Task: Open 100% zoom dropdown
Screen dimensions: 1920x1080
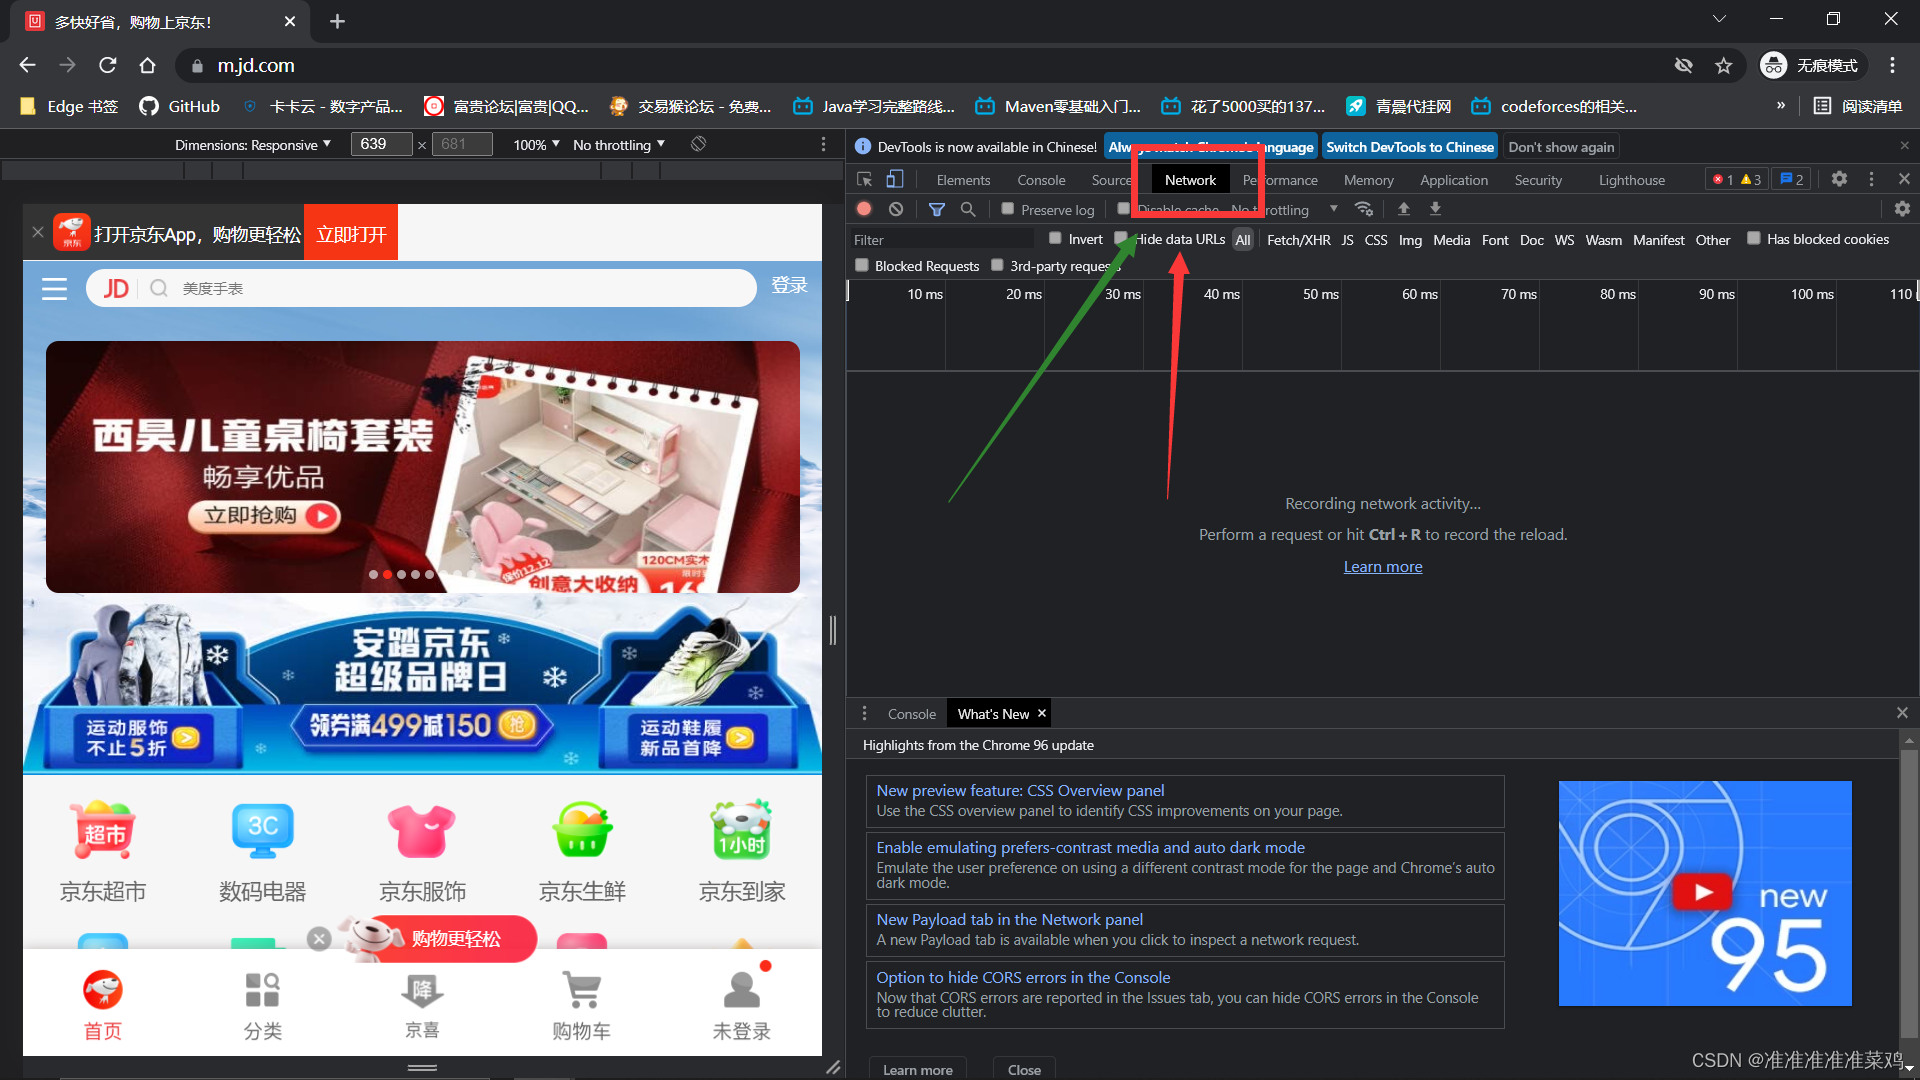Action: [536, 145]
